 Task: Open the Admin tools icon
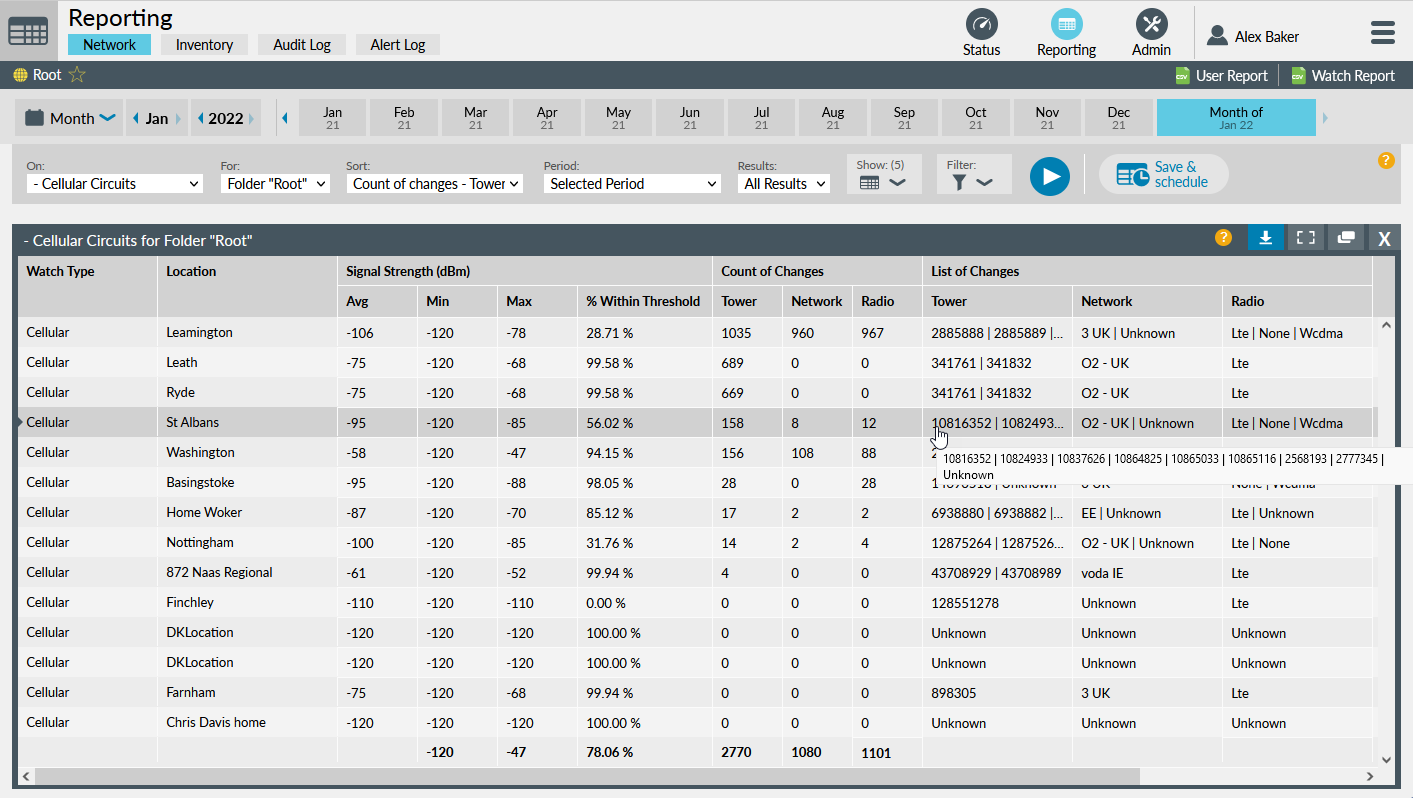[x=1151, y=25]
